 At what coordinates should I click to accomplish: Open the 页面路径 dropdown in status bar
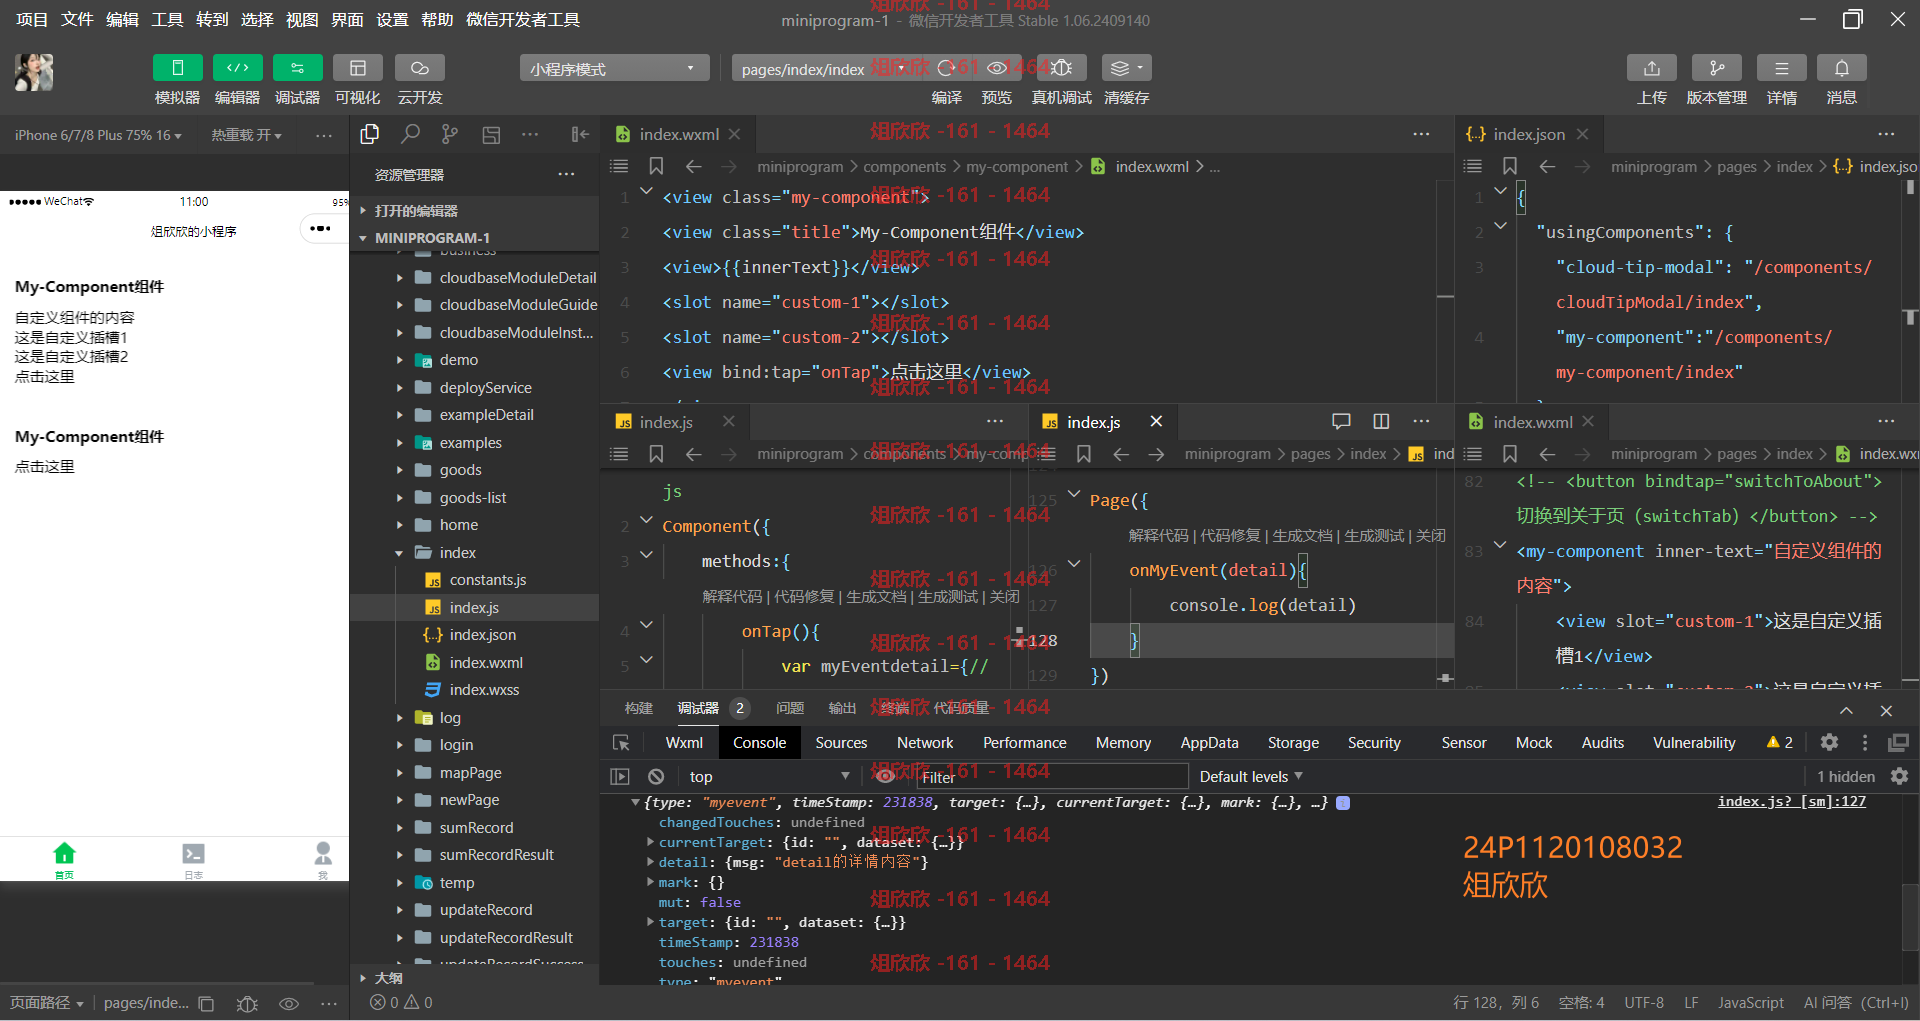[47, 1003]
